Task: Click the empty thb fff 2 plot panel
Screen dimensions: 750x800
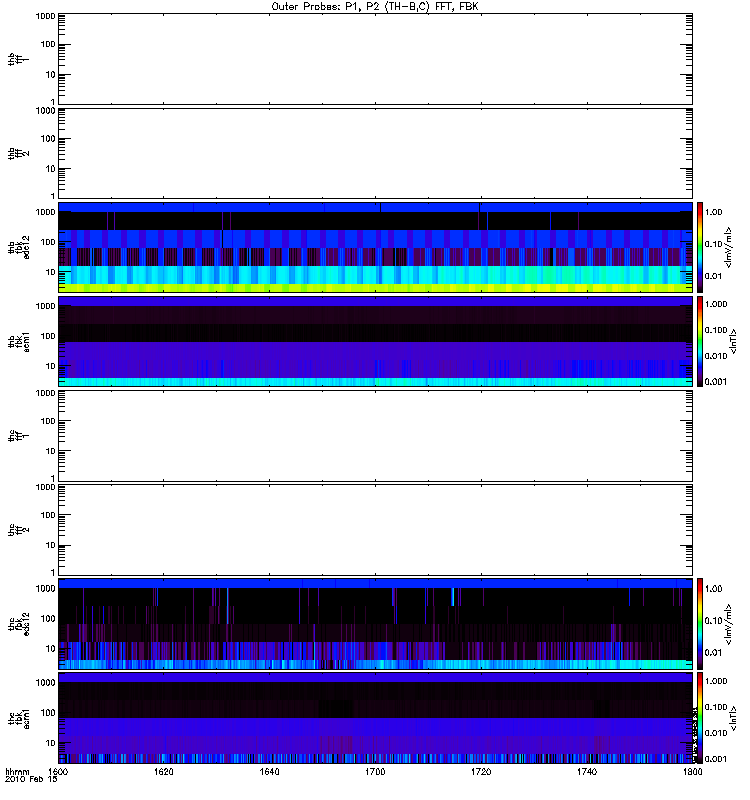Action: click(x=375, y=154)
